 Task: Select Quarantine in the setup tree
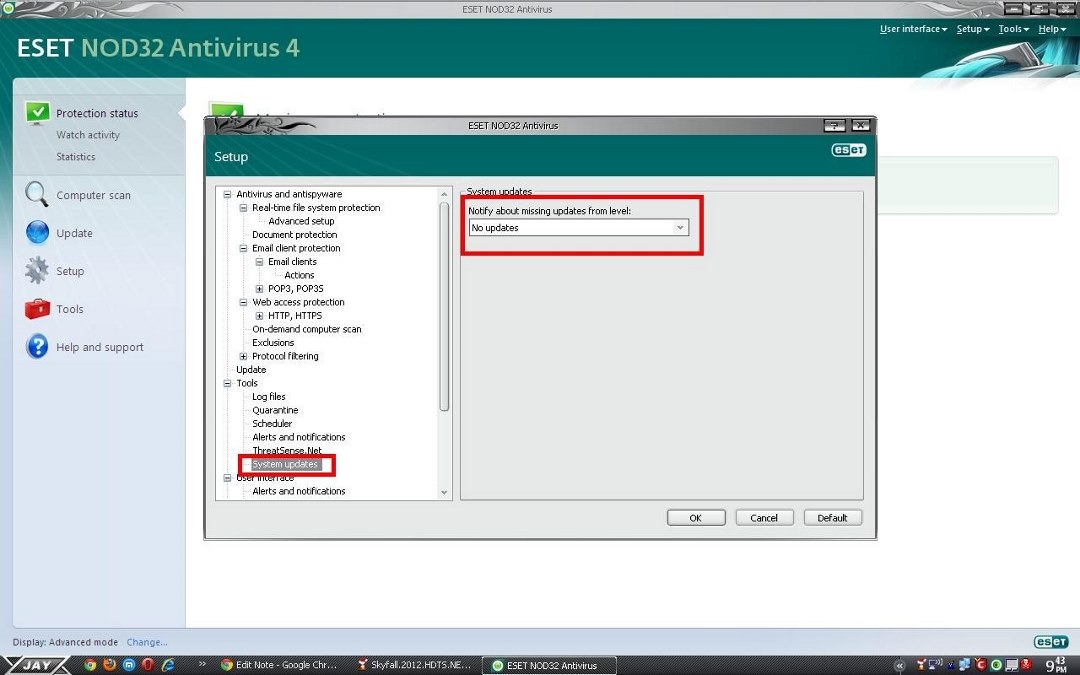(x=275, y=410)
